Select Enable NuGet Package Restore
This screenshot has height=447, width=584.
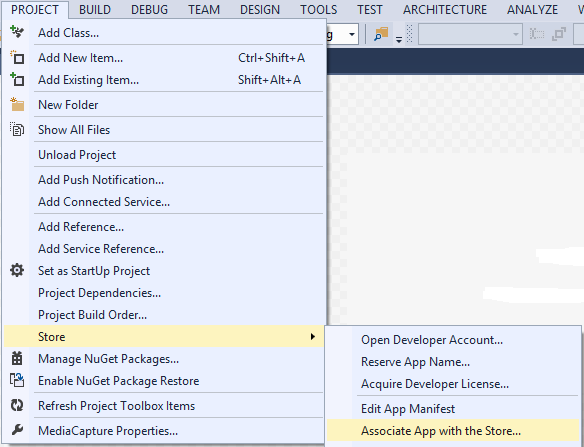coord(164,380)
